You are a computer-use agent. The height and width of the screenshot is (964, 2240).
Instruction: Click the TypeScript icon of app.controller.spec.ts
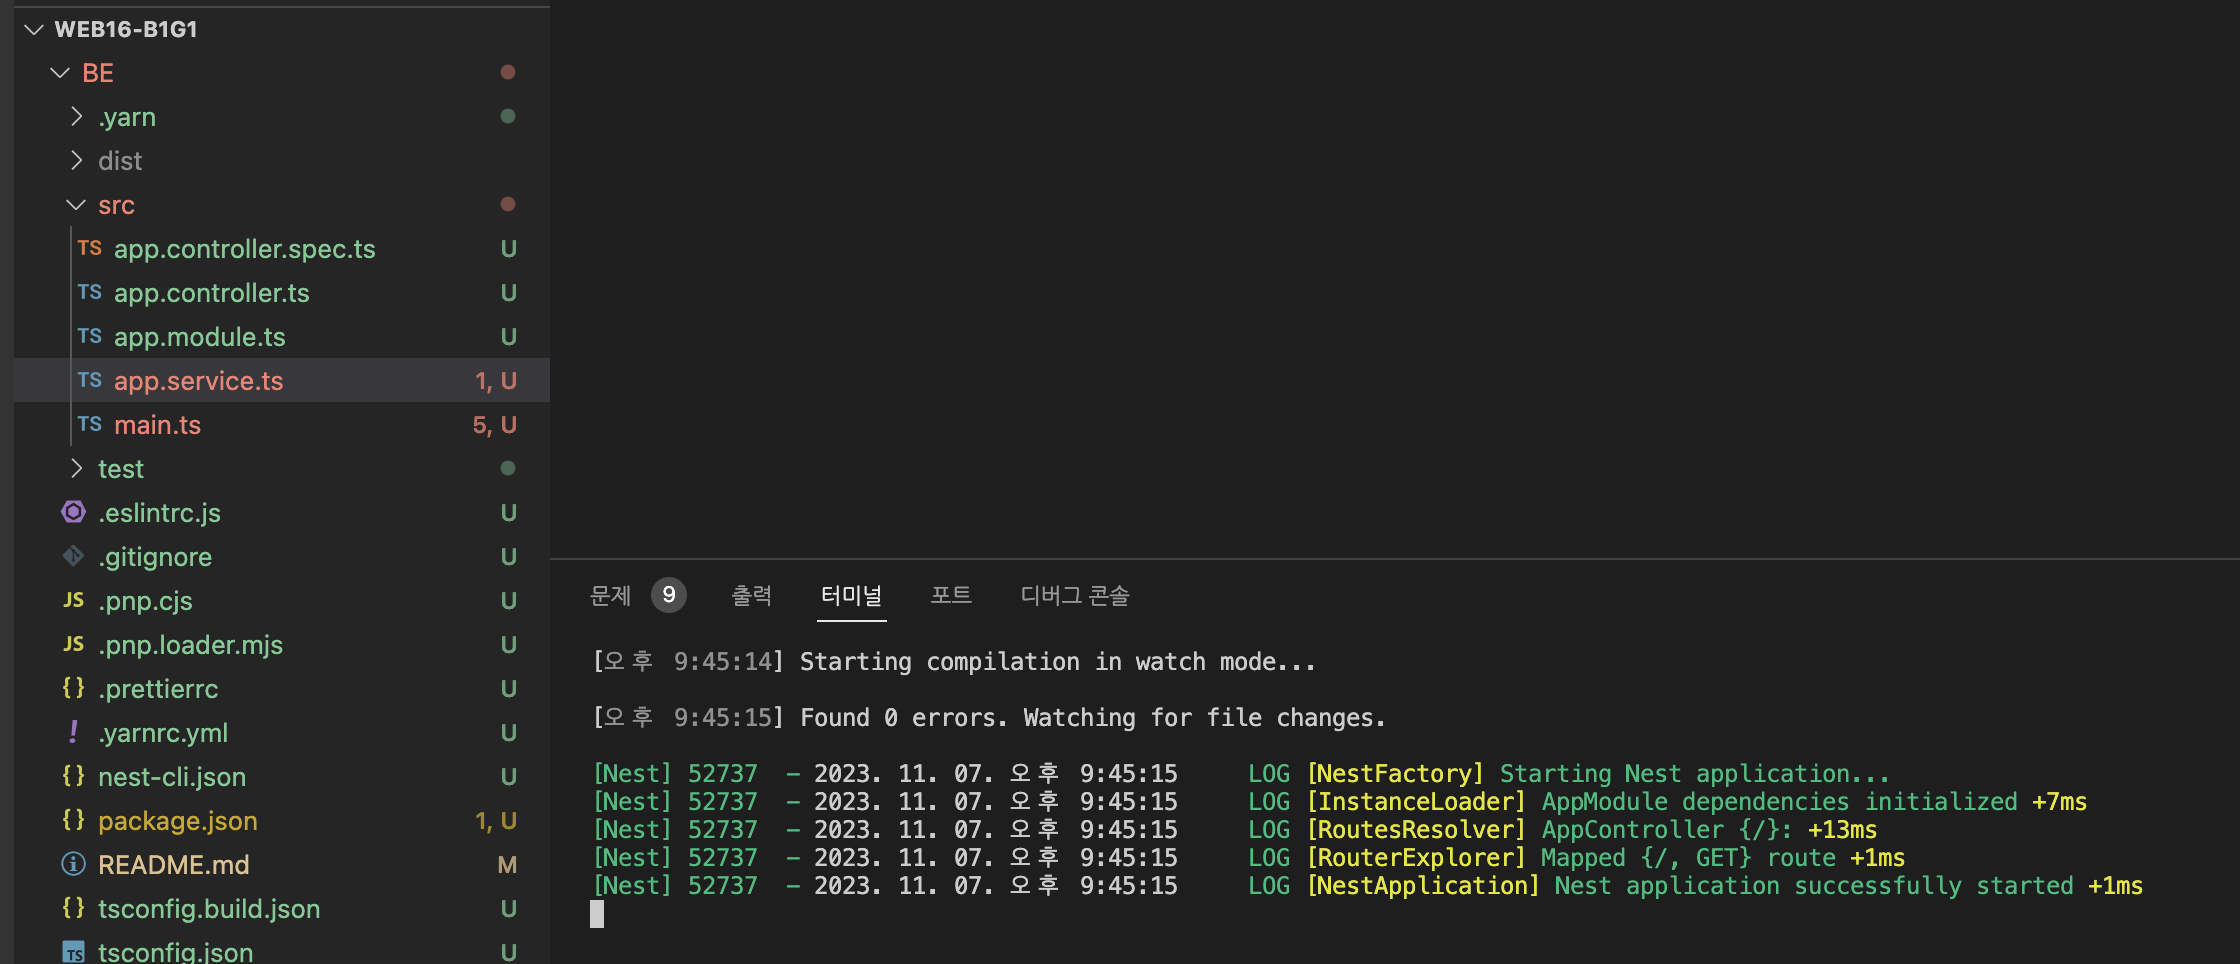pos(89,248)
